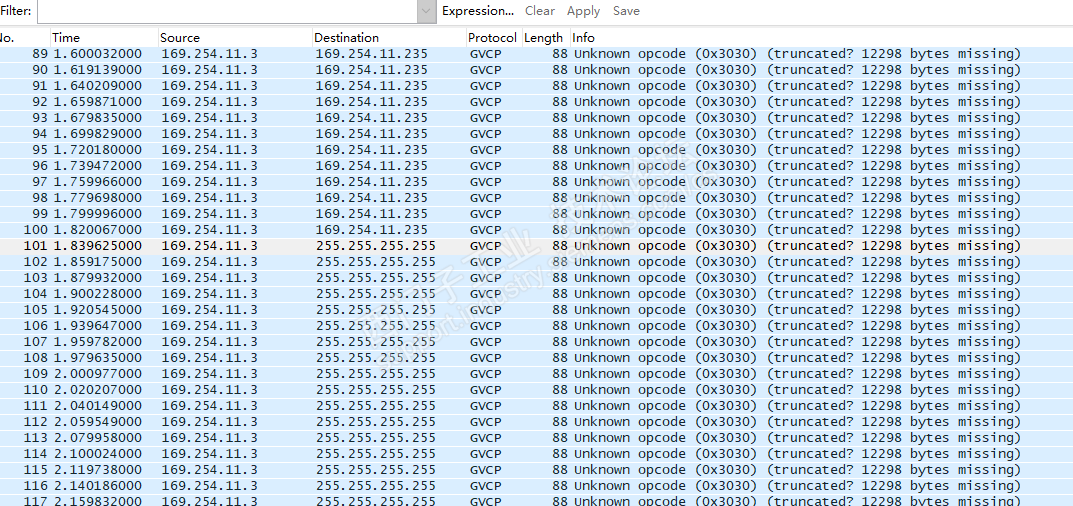Click Info text of packet 110
This screenshot has width=1073, height=506.
pos(797,390)
